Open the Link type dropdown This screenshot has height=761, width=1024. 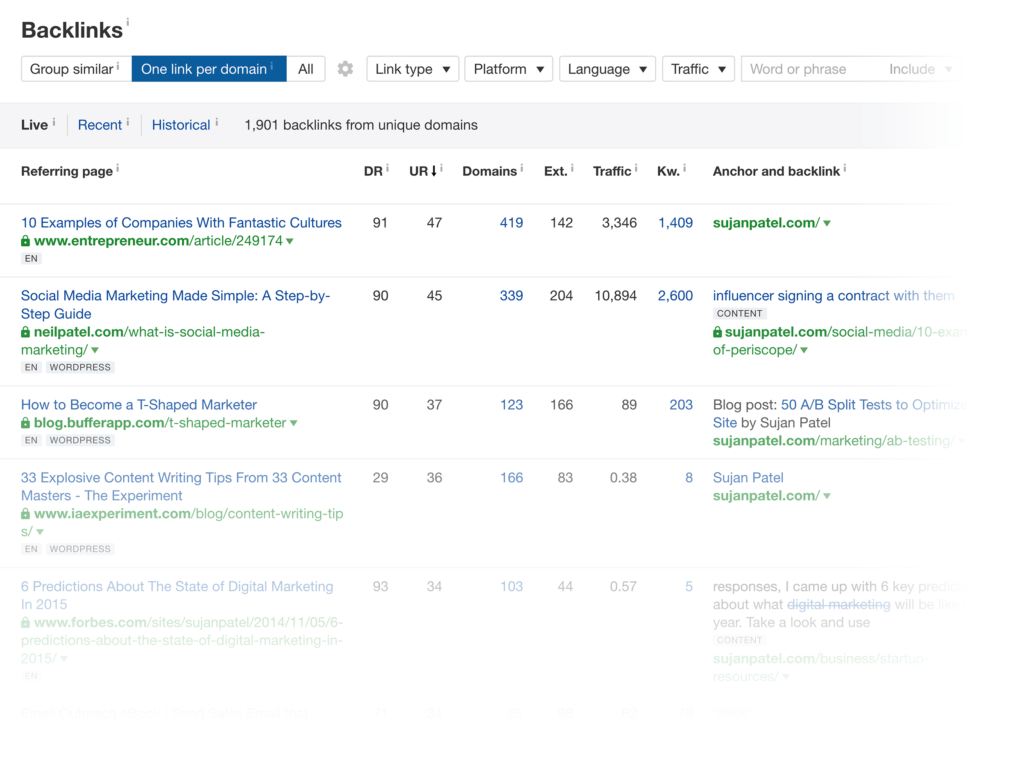(413, 69)
